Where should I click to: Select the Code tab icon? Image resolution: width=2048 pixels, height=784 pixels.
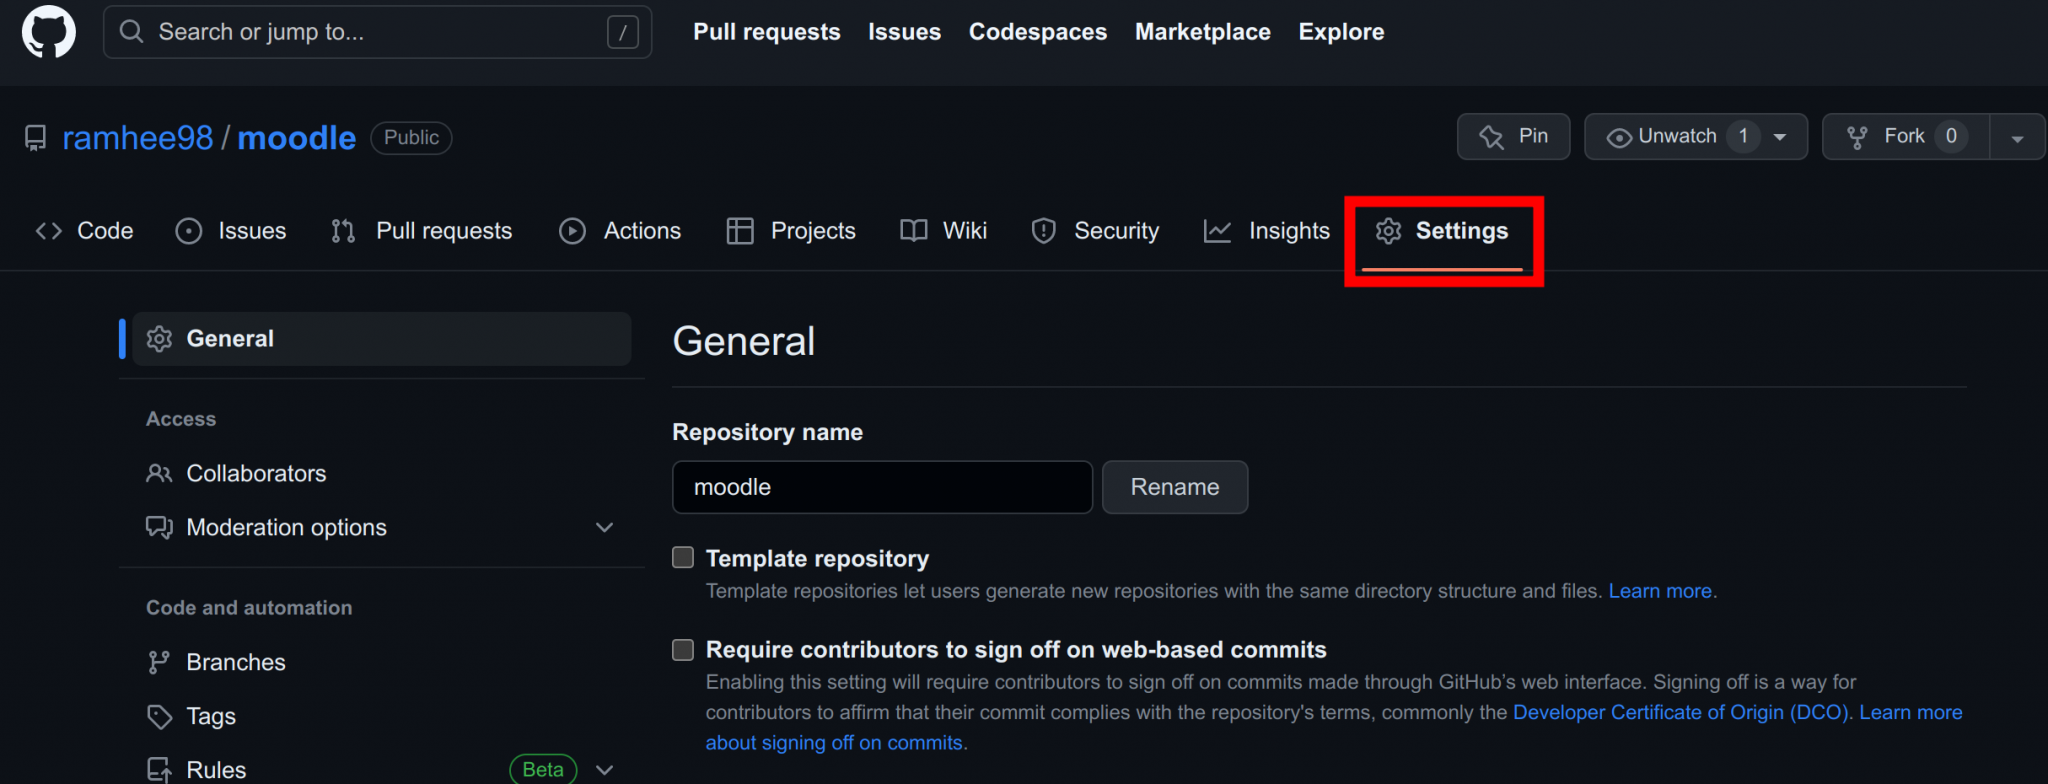48,230
